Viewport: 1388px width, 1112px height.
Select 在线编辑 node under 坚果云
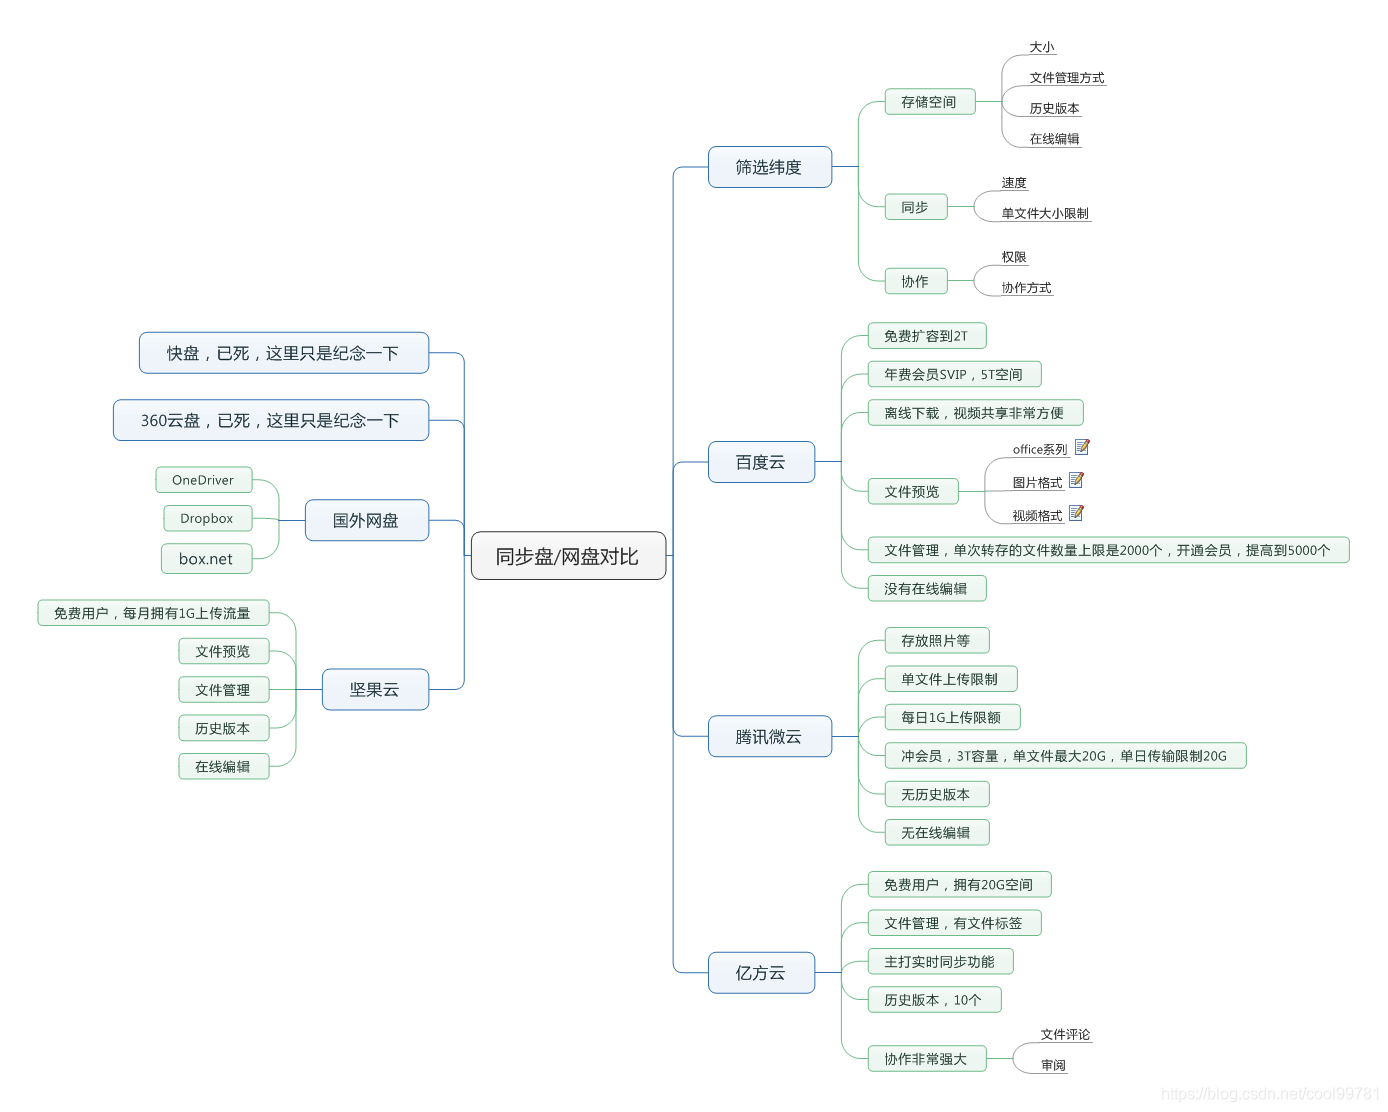tap(224, 767)
